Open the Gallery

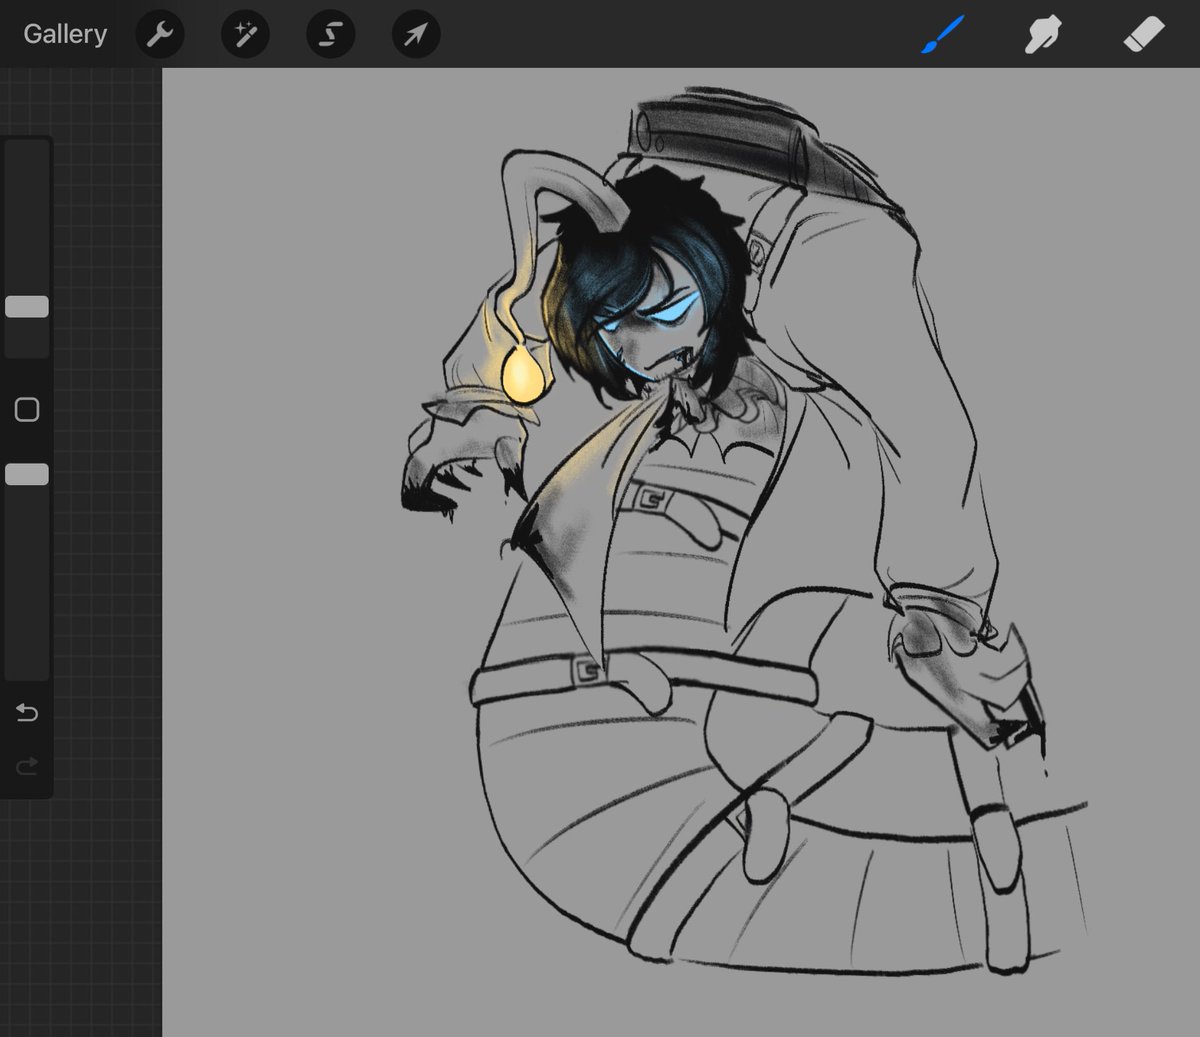[65, 34]
